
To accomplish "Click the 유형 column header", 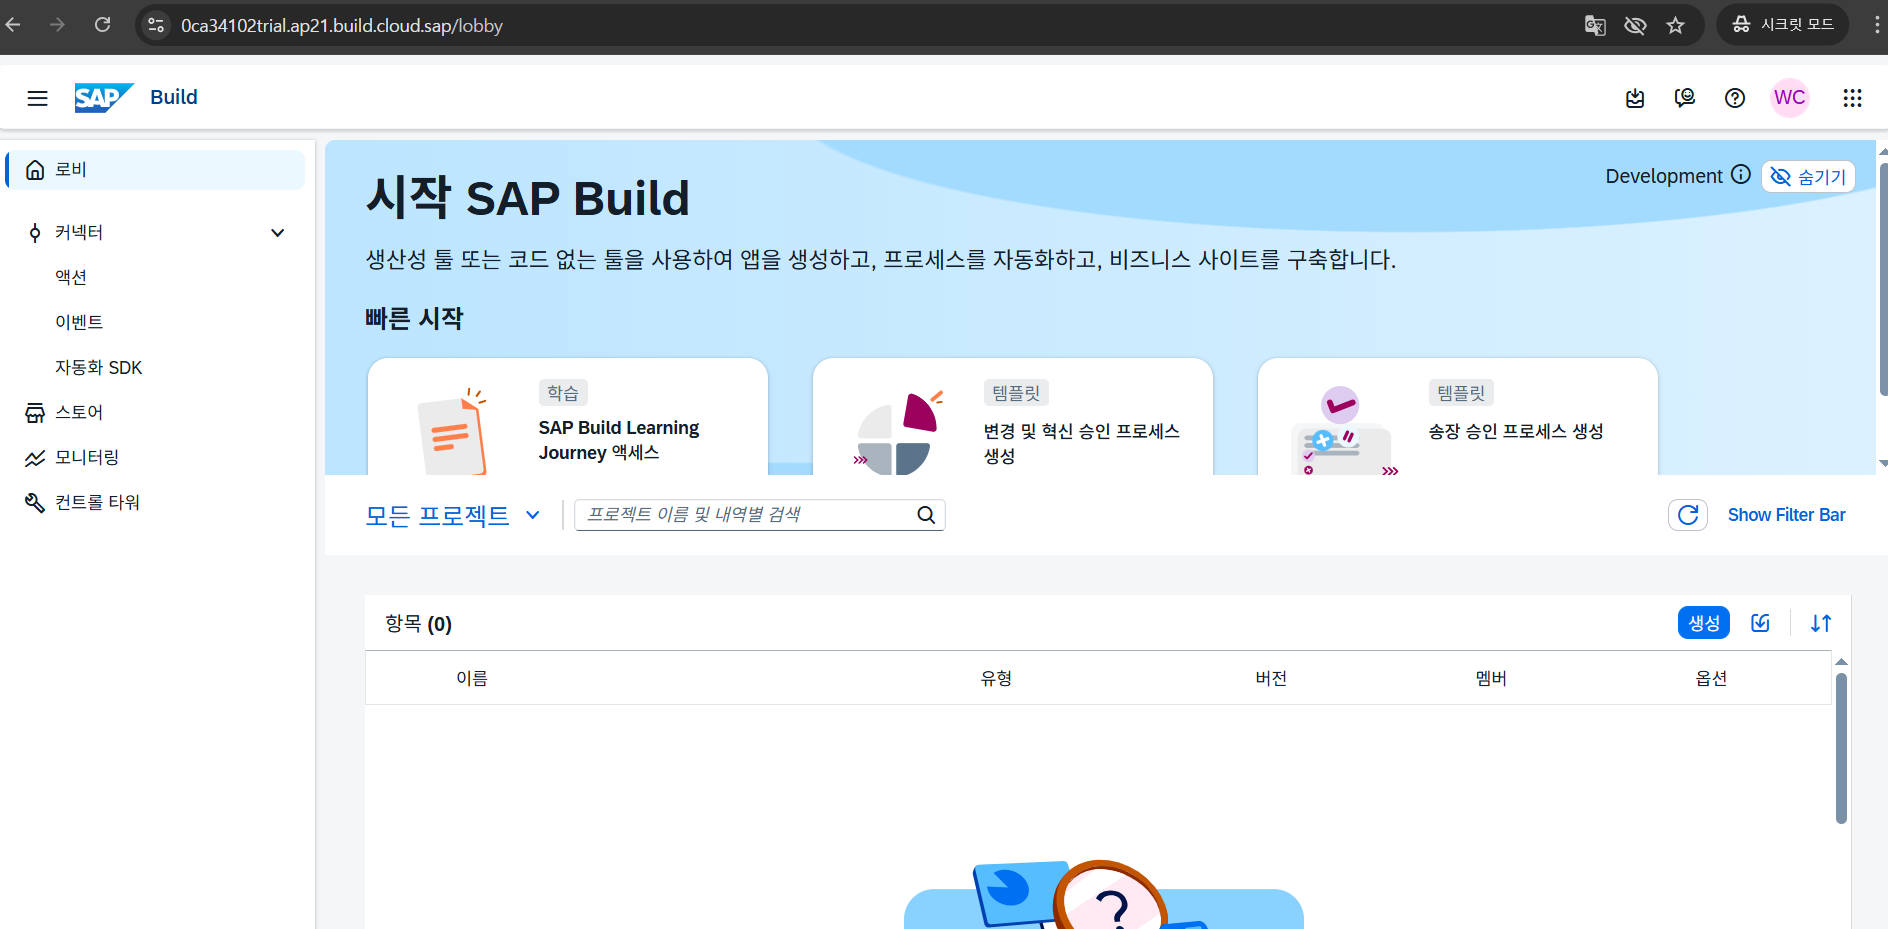I will (x=996, y=678).
